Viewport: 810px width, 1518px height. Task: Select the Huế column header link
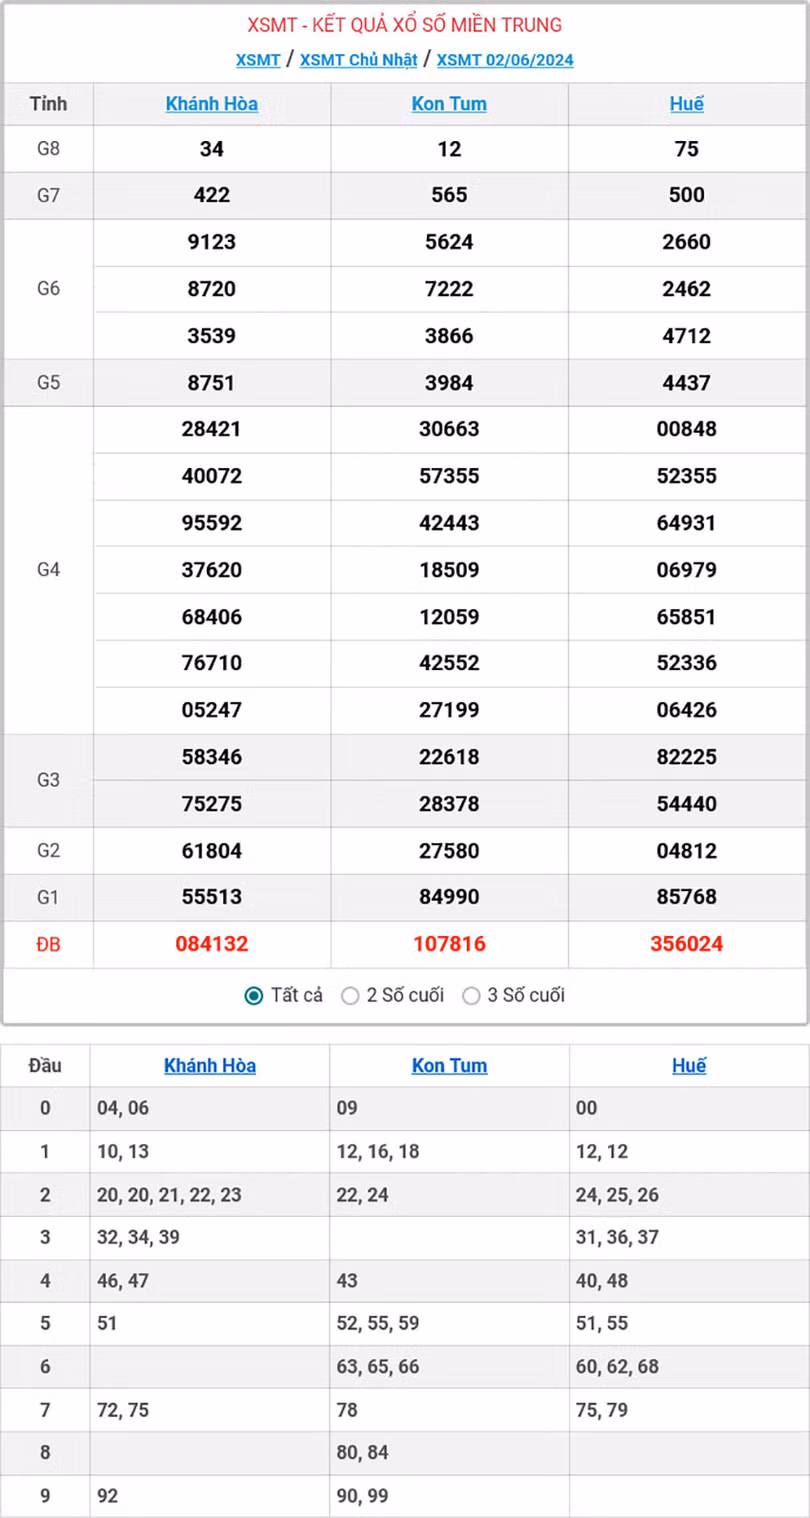[x=687, y=103]
